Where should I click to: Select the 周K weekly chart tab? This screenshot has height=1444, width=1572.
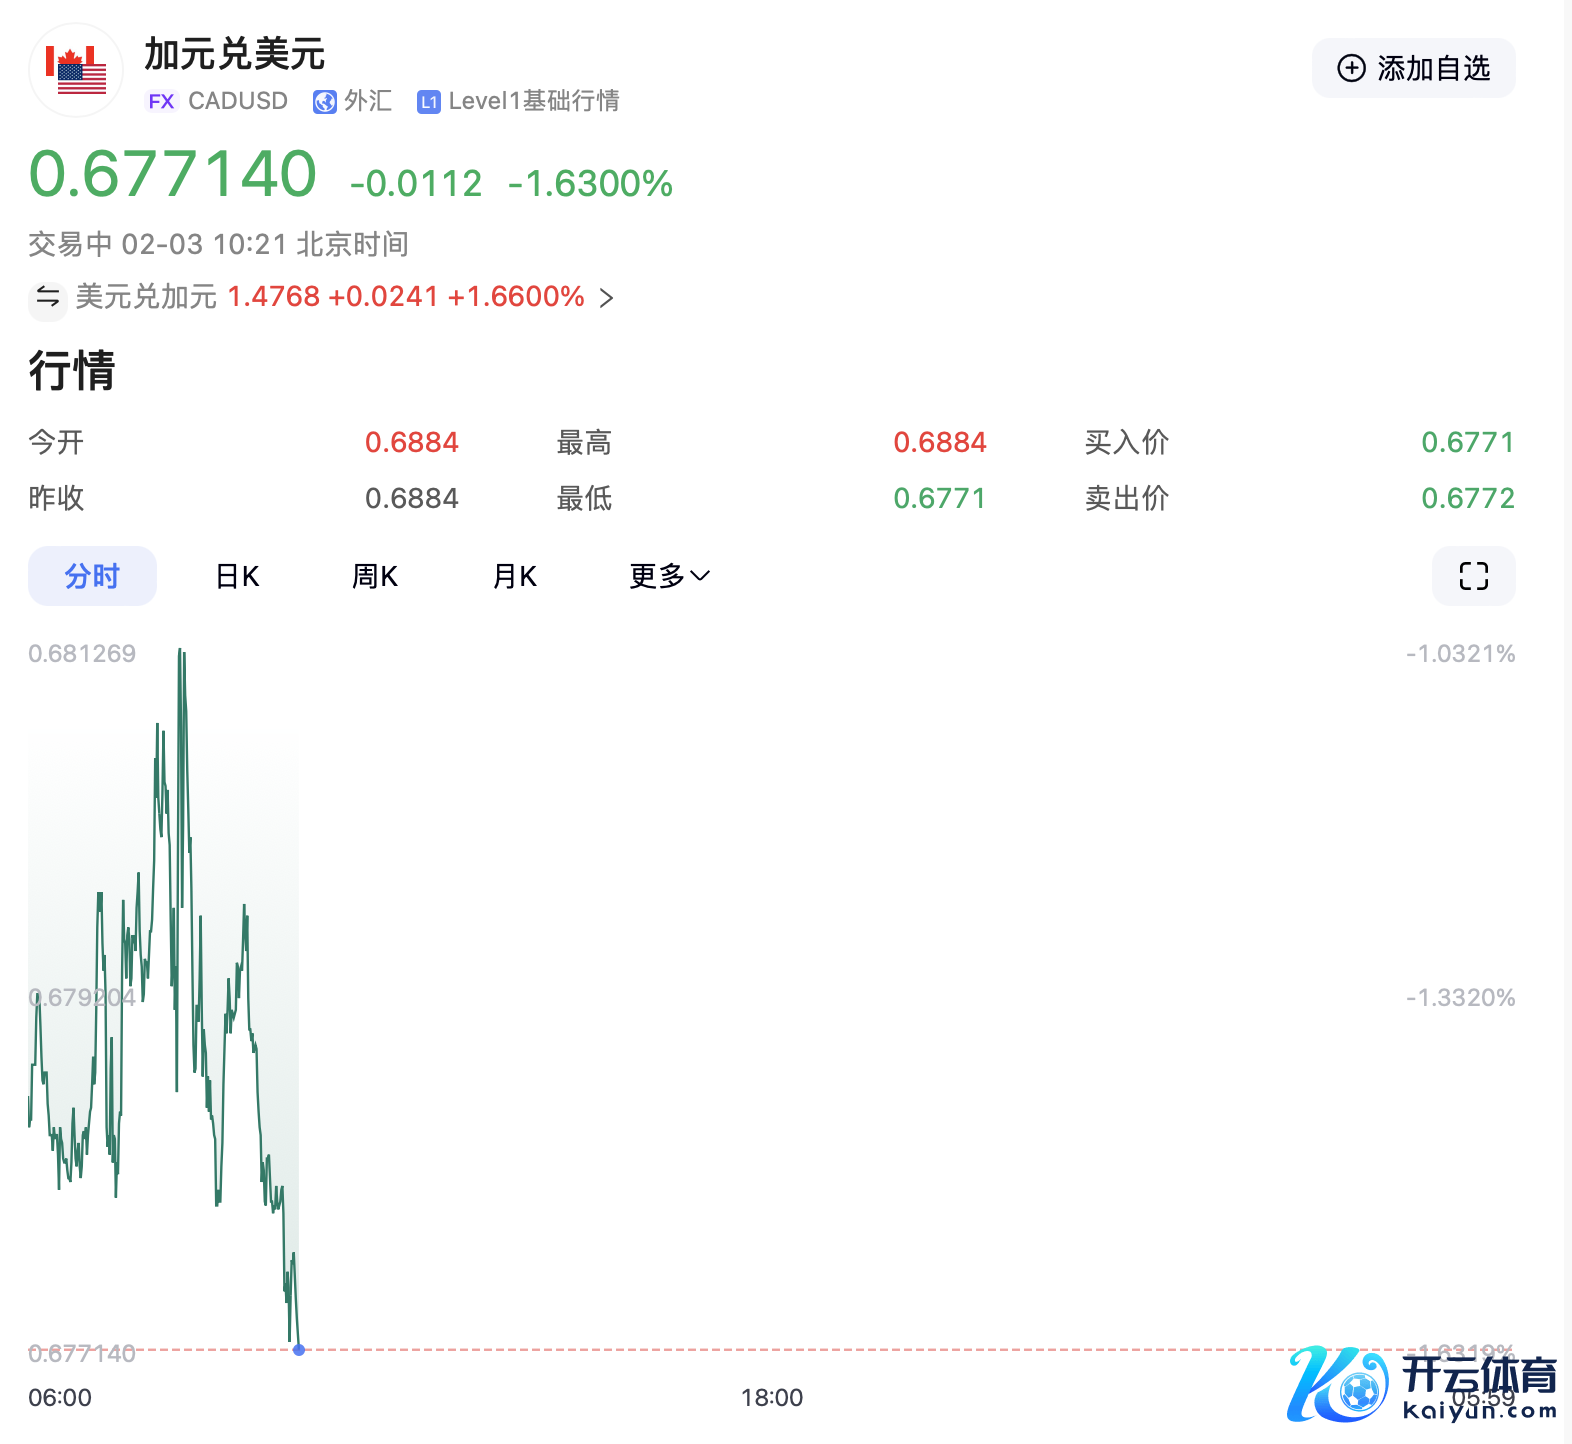[375, 576]
